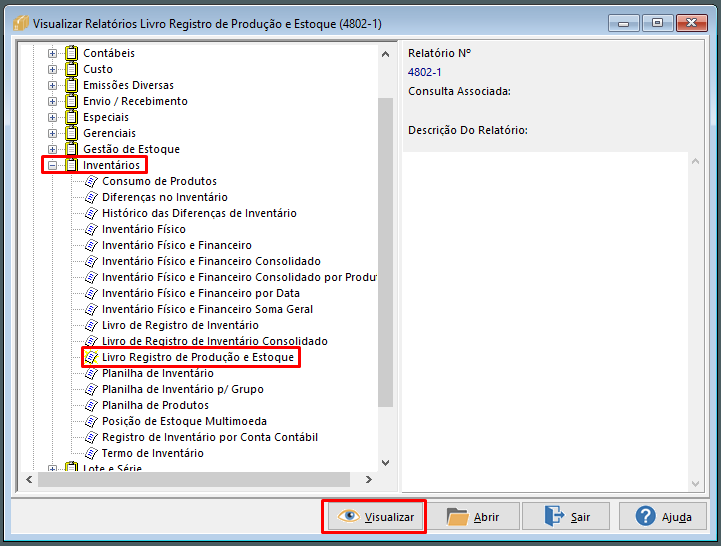
Task: Select Inventário Físico e Financeiro Consolidado por Produto
Action: [239, 277]
